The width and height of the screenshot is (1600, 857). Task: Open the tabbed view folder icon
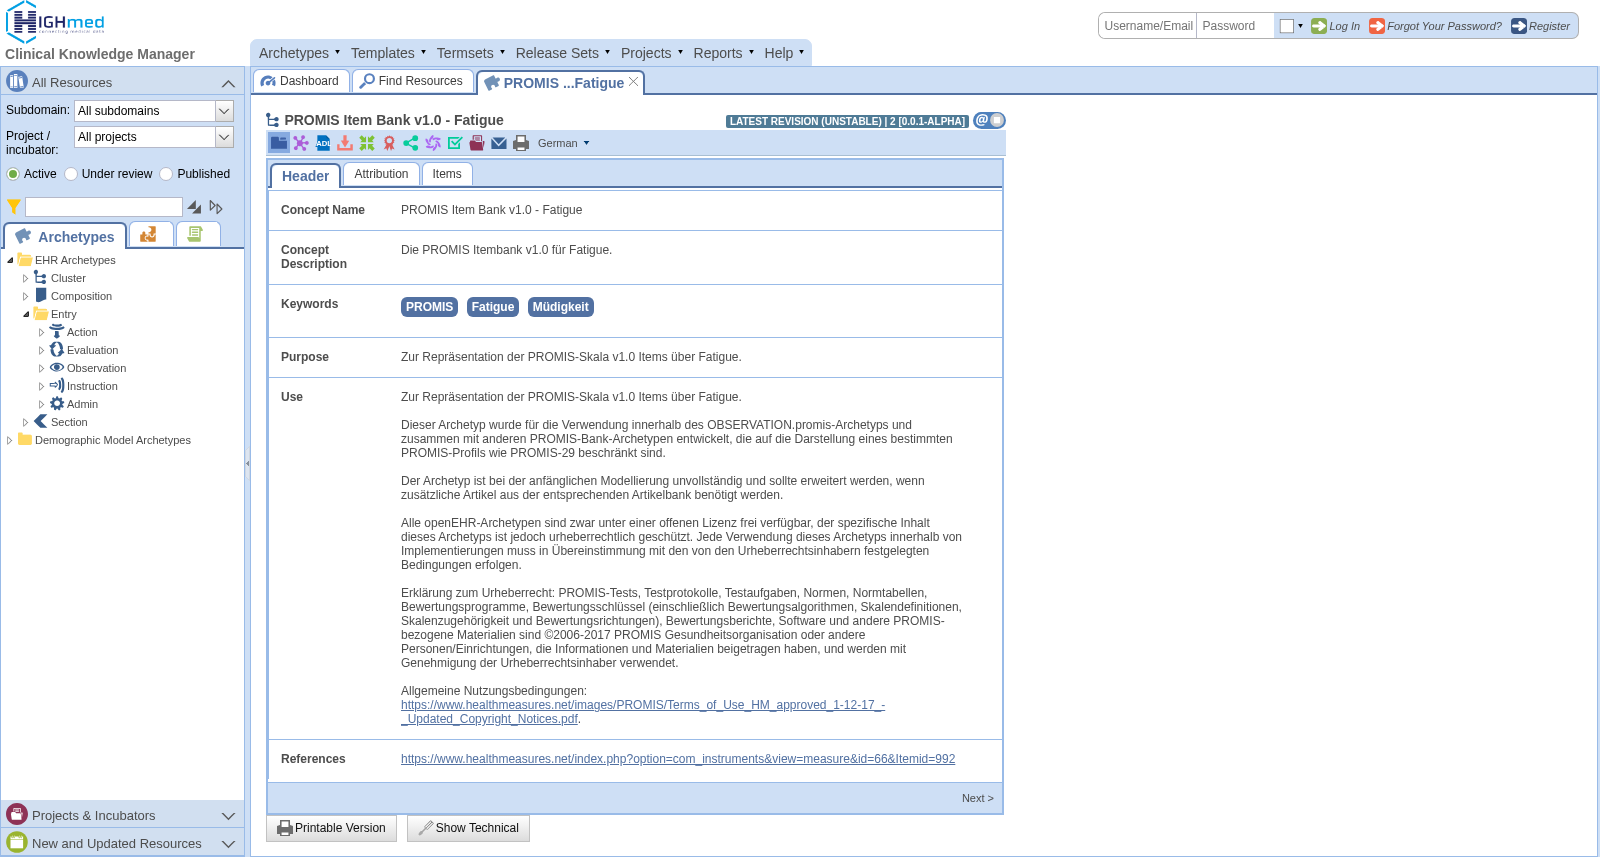coord(279,143)
